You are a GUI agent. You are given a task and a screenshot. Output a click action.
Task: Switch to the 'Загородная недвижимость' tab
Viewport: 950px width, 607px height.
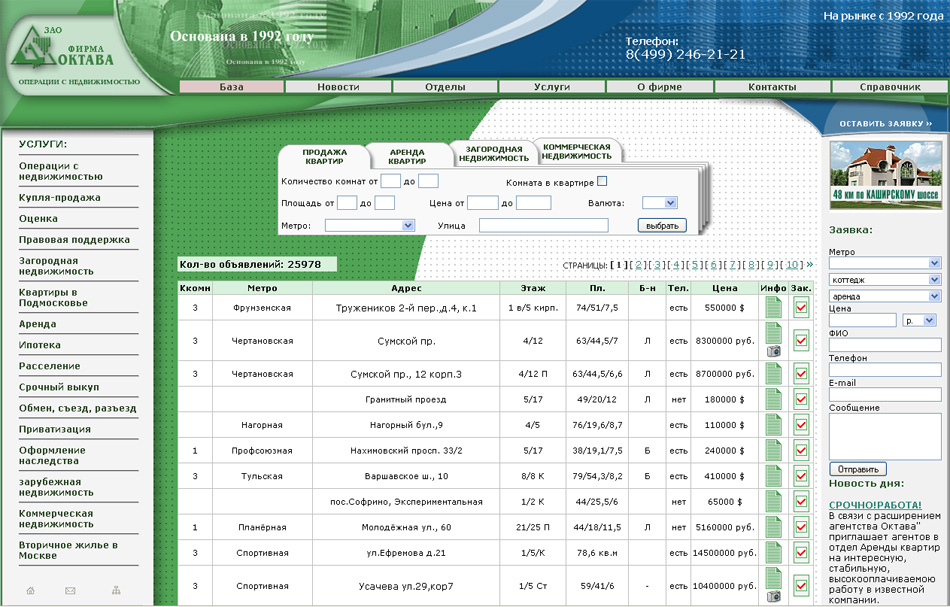[x=494, y=154]
